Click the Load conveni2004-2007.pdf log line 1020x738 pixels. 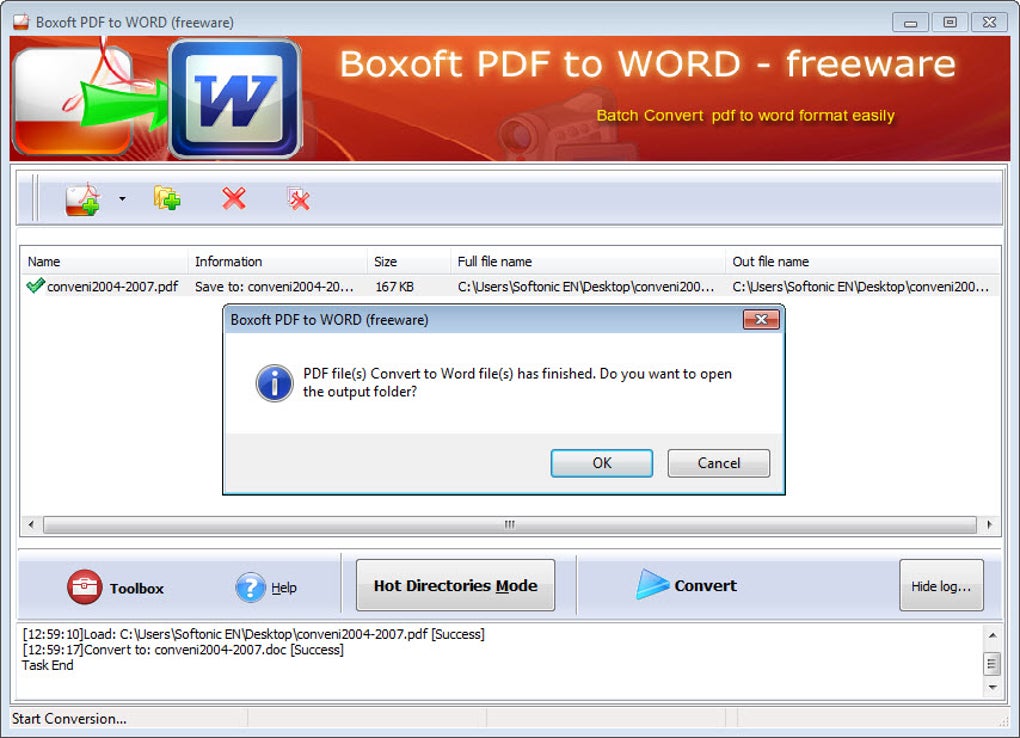(x=254, y=634)
